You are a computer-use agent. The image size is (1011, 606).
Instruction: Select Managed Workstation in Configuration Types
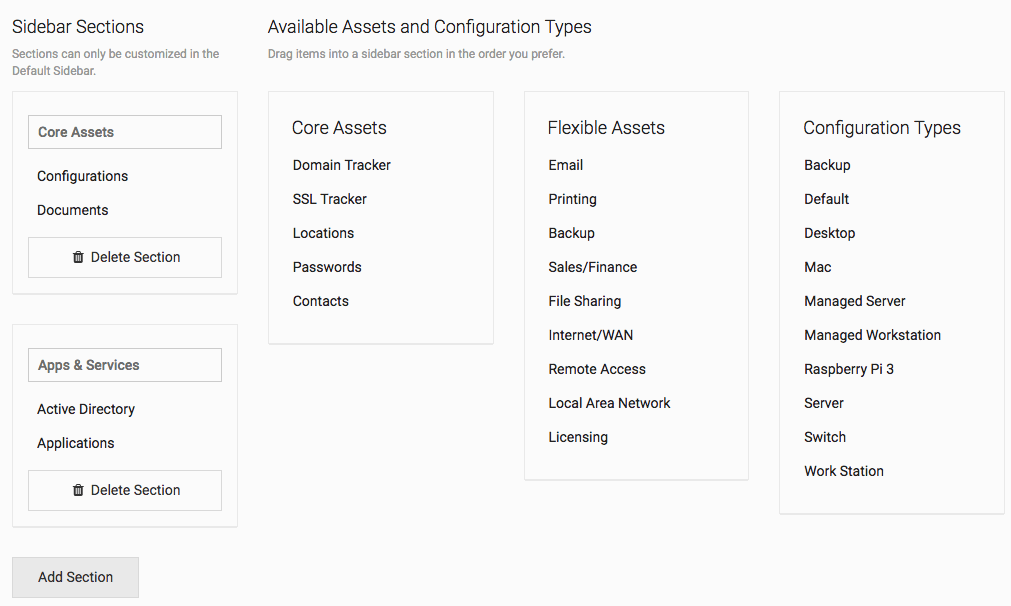point(872,335)
